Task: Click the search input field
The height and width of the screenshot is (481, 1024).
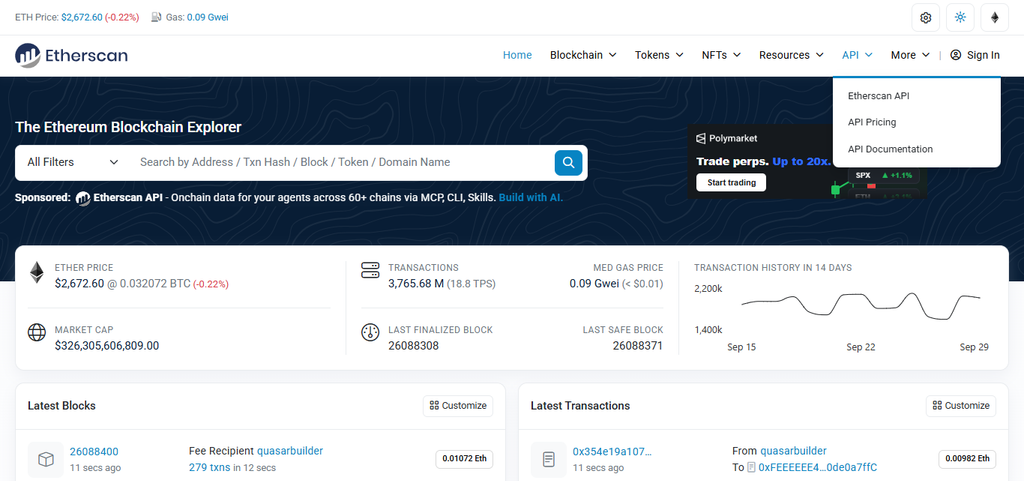Action: click(342, 162)
